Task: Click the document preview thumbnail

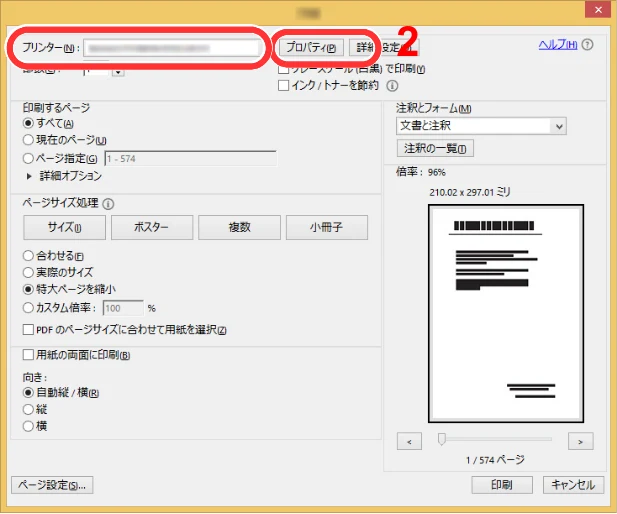Action: pyautogui.click(x=506, y=313)
